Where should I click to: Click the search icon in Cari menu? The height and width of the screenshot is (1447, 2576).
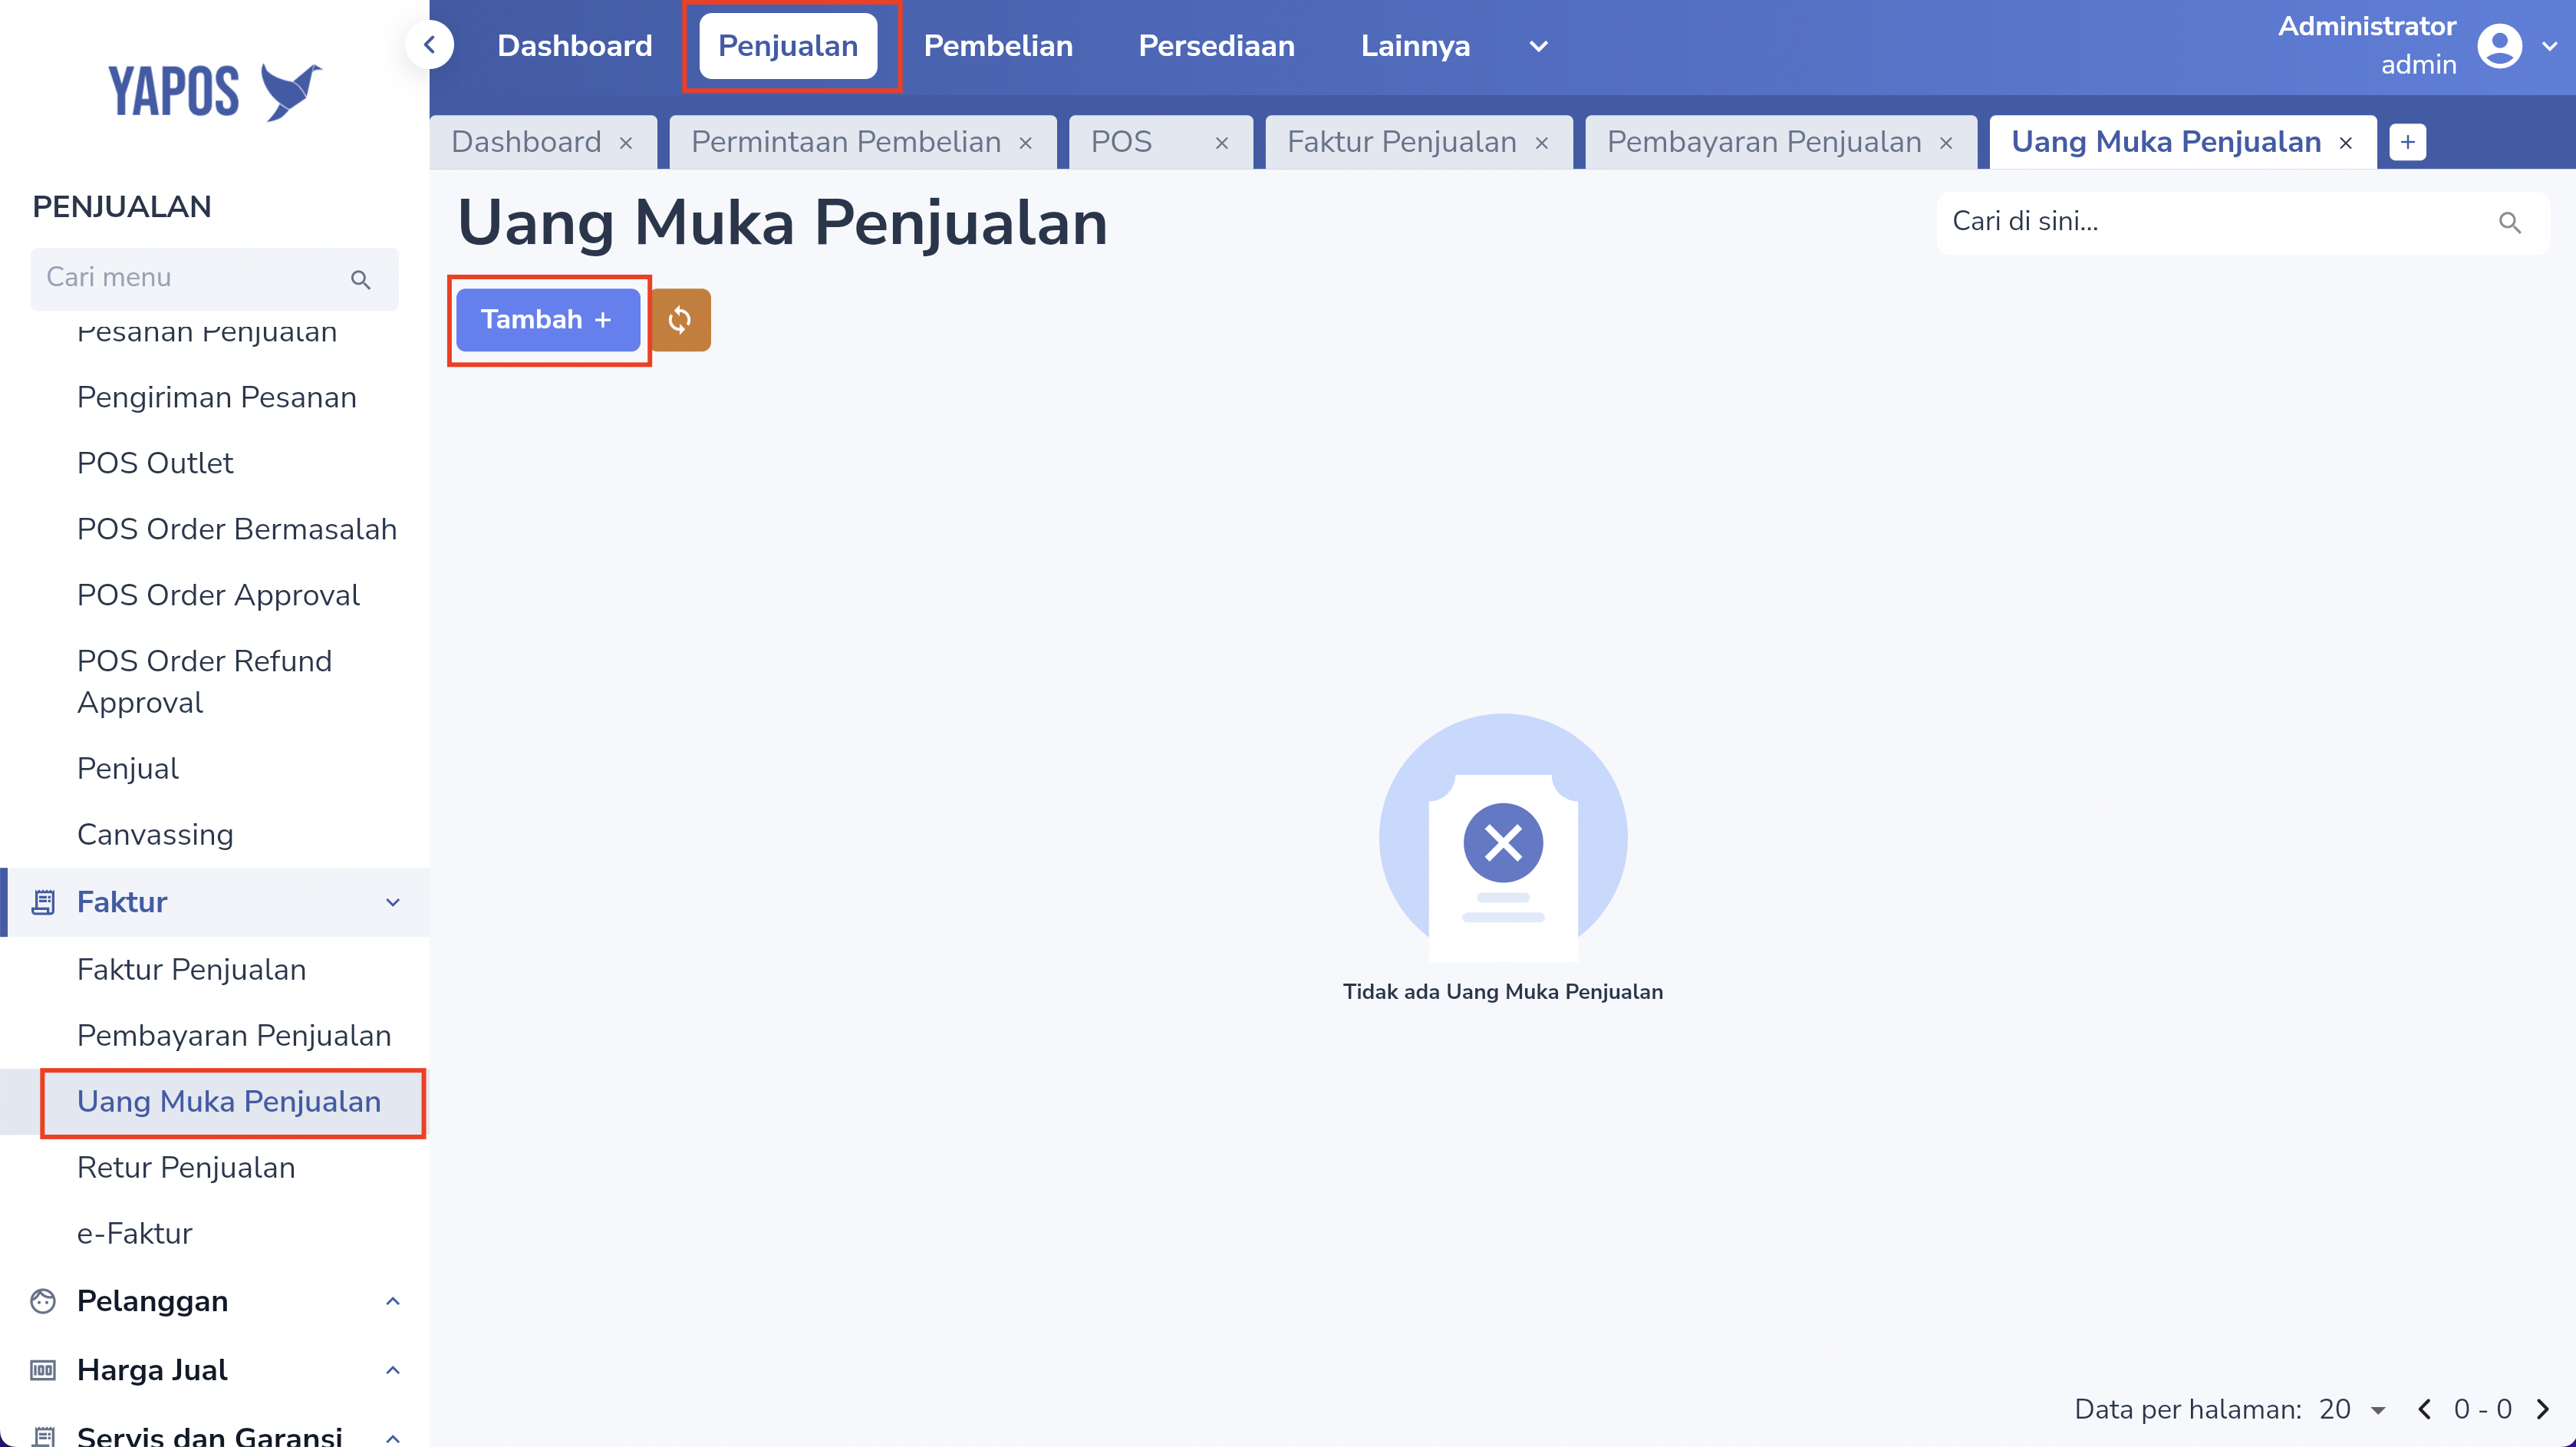click(361, 279)
